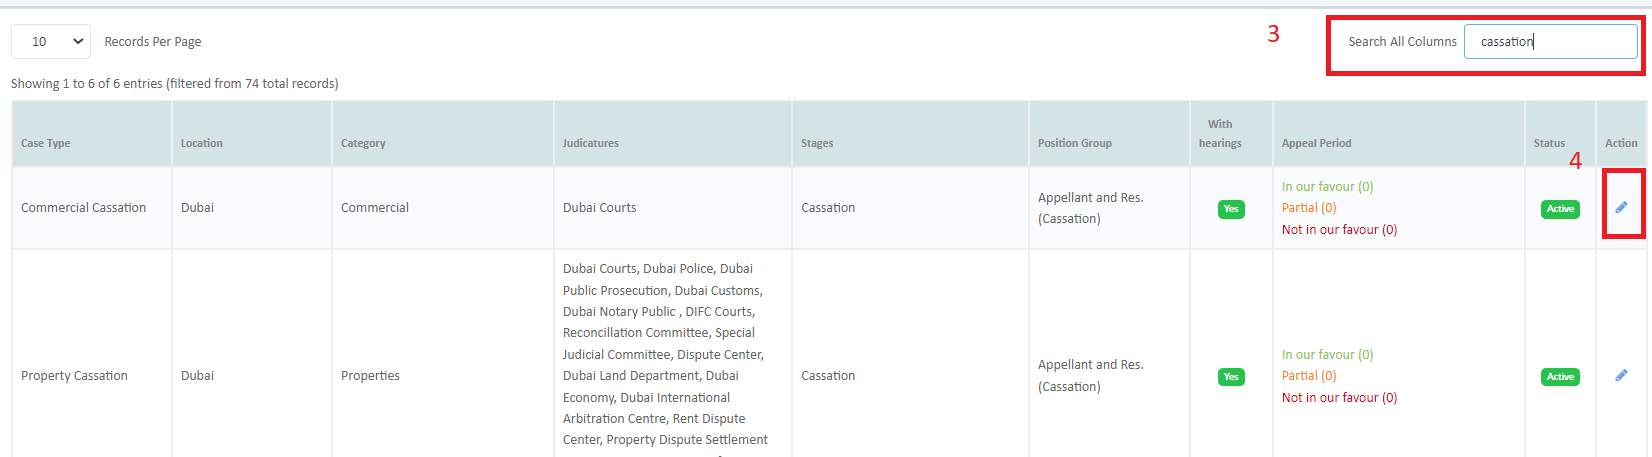1652x457 pixels.
Task: Edit the Commercial Cassation row via pencil icon
Action: click(1621, 207)
